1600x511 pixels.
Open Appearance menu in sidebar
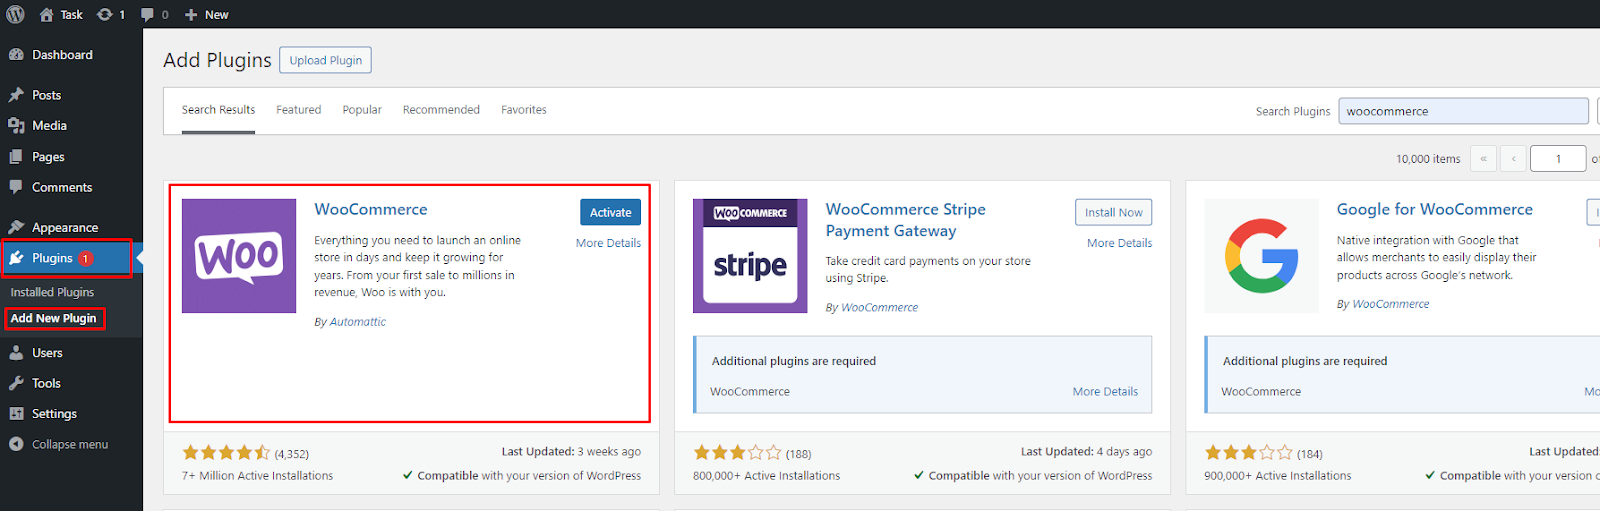point(65,228)
